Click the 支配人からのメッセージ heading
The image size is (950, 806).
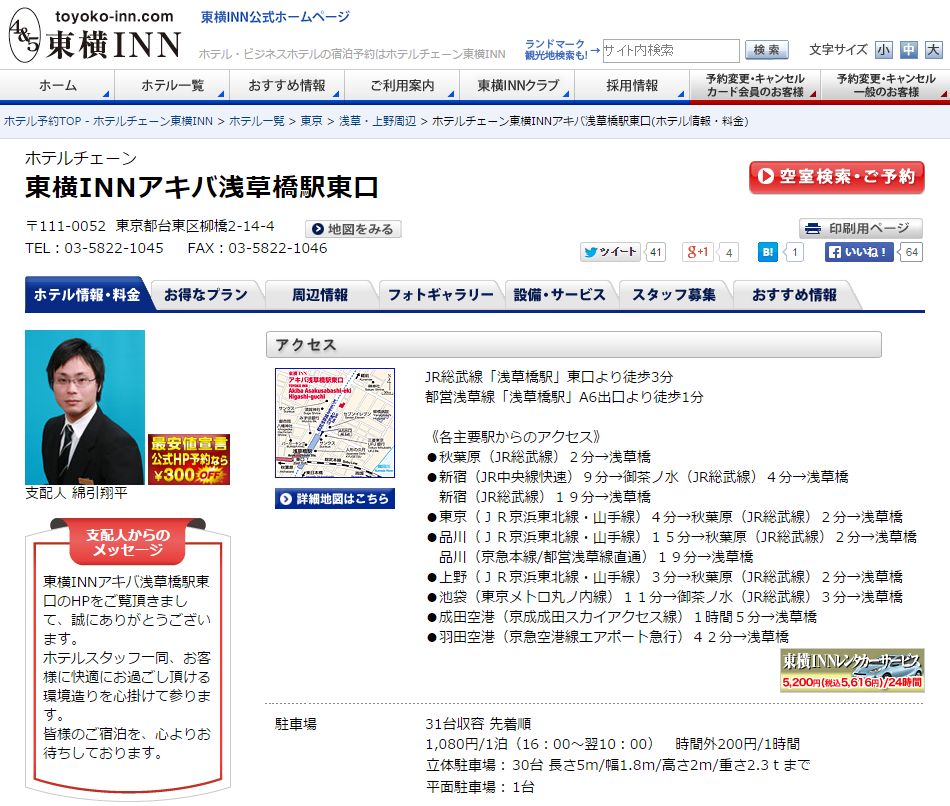(x=127, y=542)
